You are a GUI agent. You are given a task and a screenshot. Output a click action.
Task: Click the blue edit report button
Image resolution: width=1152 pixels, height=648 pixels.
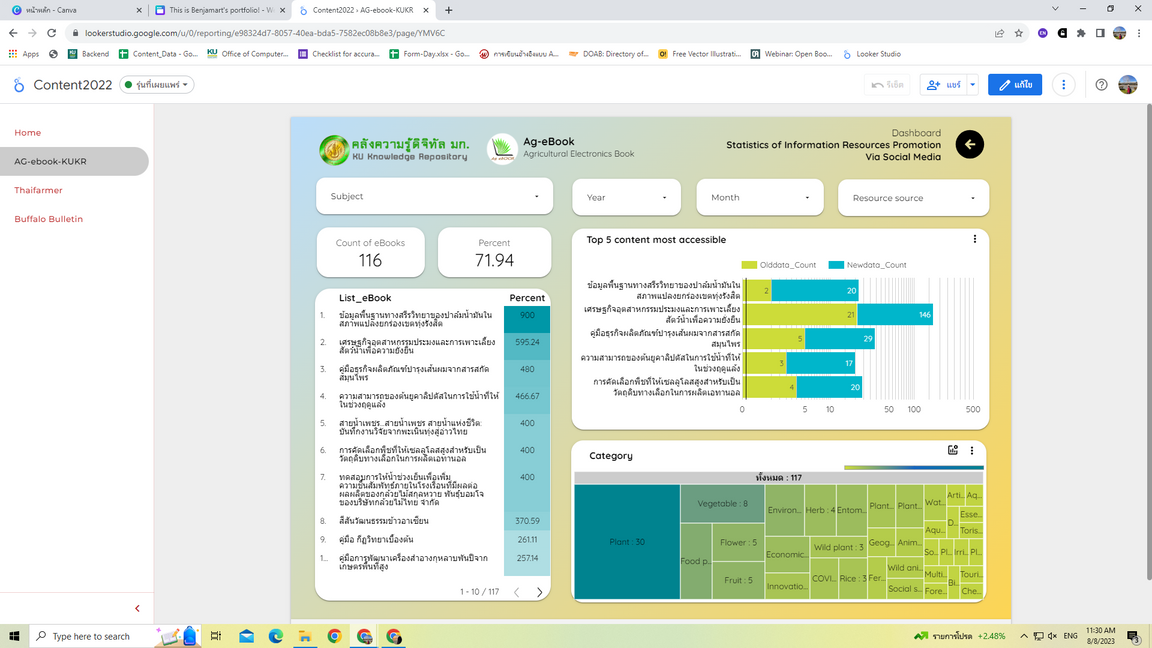tap(1014, 85)
